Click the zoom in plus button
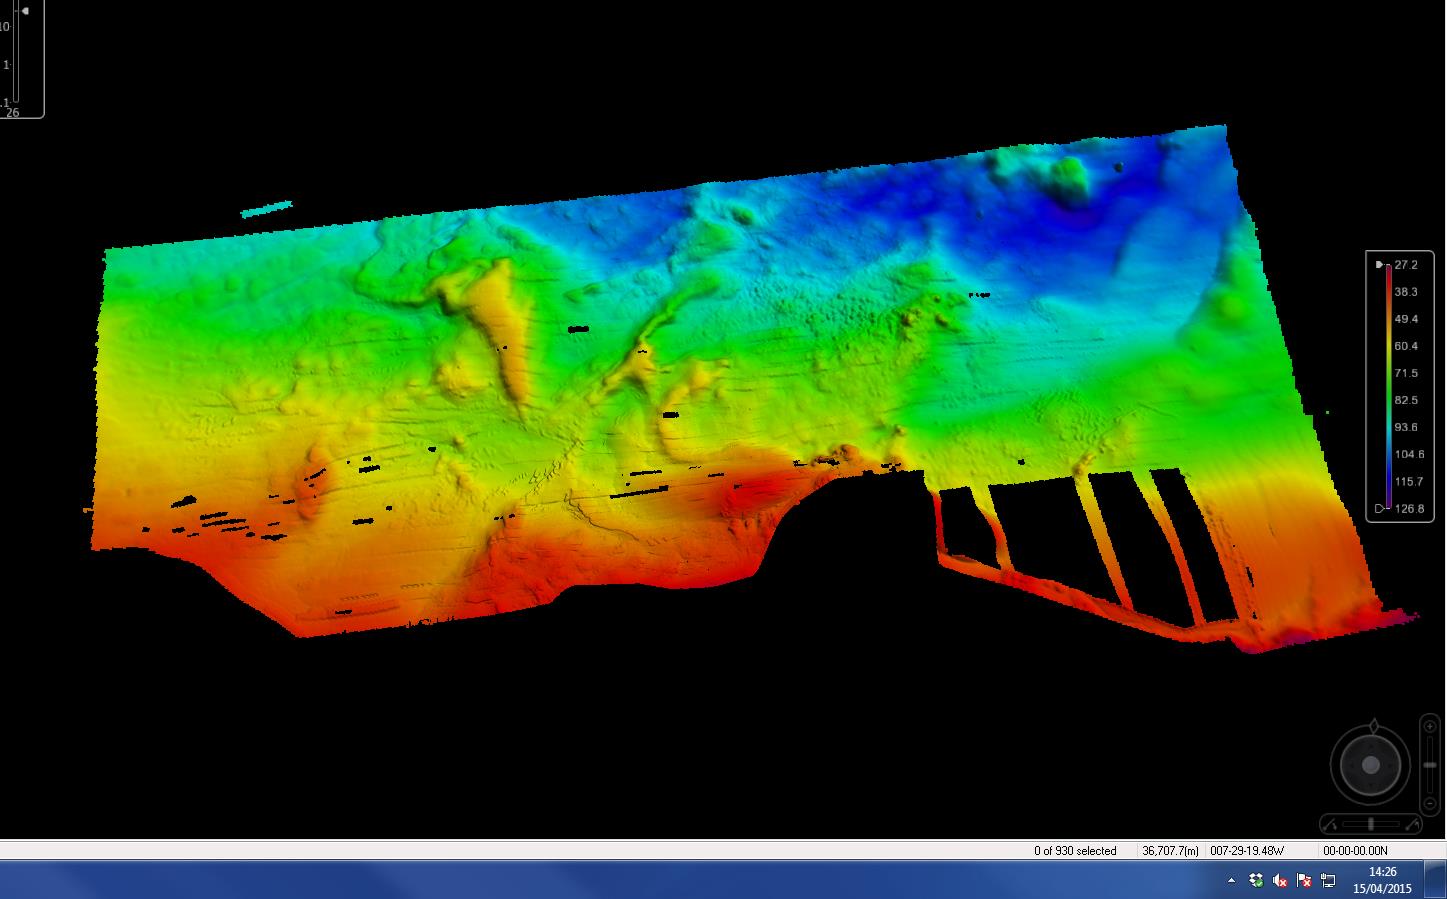This screenshot has width=1447, height=899. [x=1430, y=726]
